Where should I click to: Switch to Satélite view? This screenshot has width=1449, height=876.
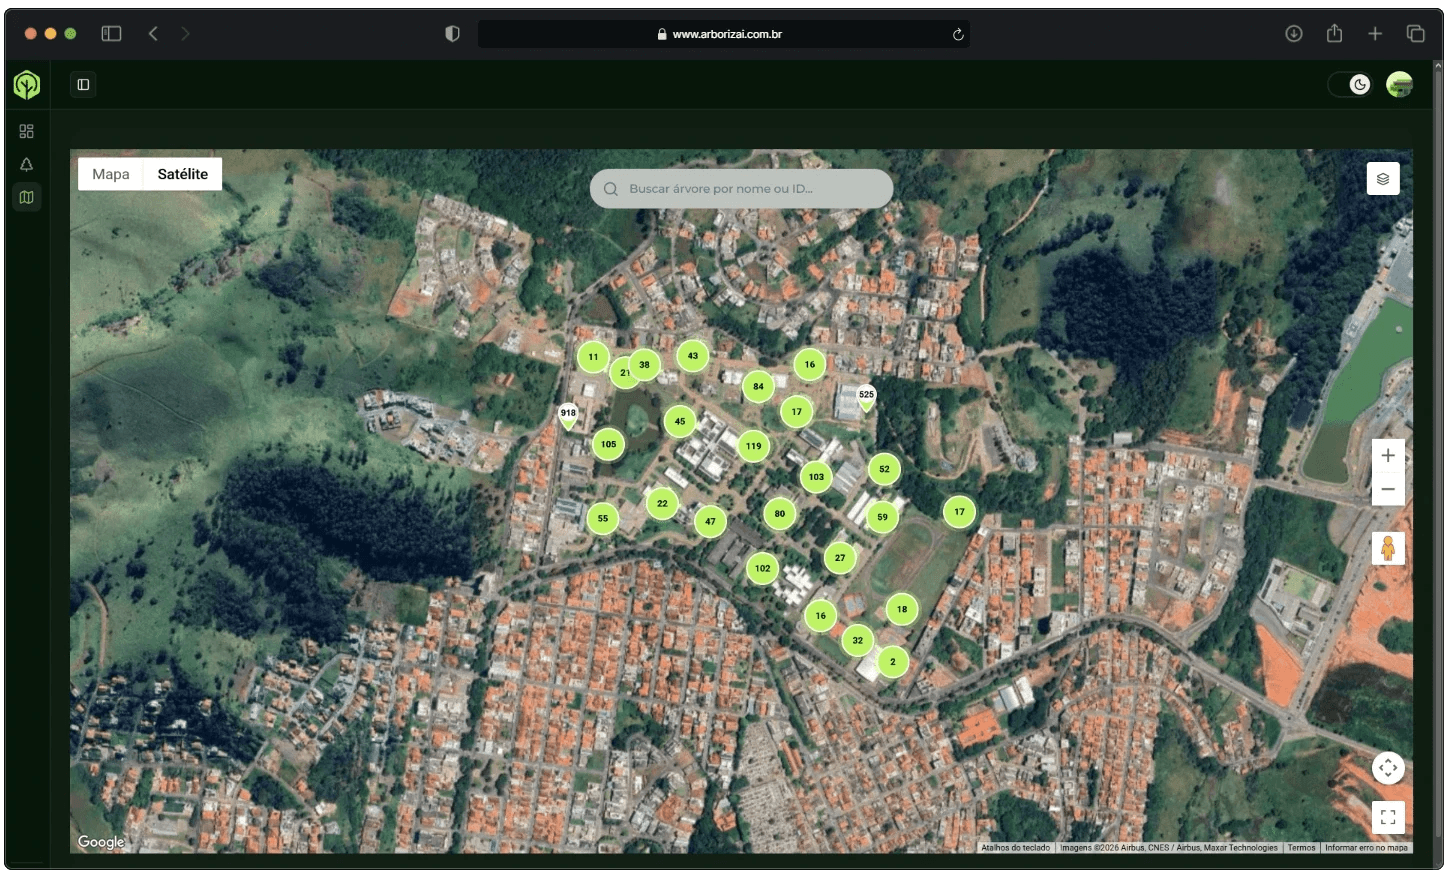[x=183, y=174]
